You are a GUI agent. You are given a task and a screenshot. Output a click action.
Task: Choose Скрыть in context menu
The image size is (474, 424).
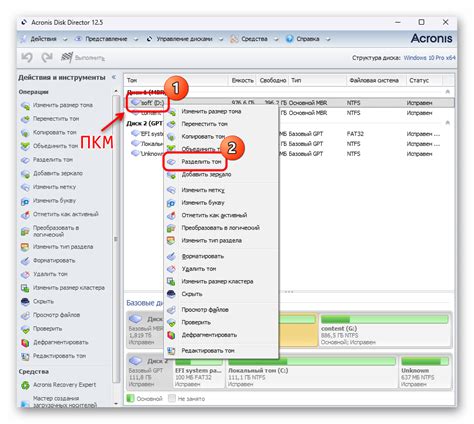pyautogui.click(x=221, y=294)
